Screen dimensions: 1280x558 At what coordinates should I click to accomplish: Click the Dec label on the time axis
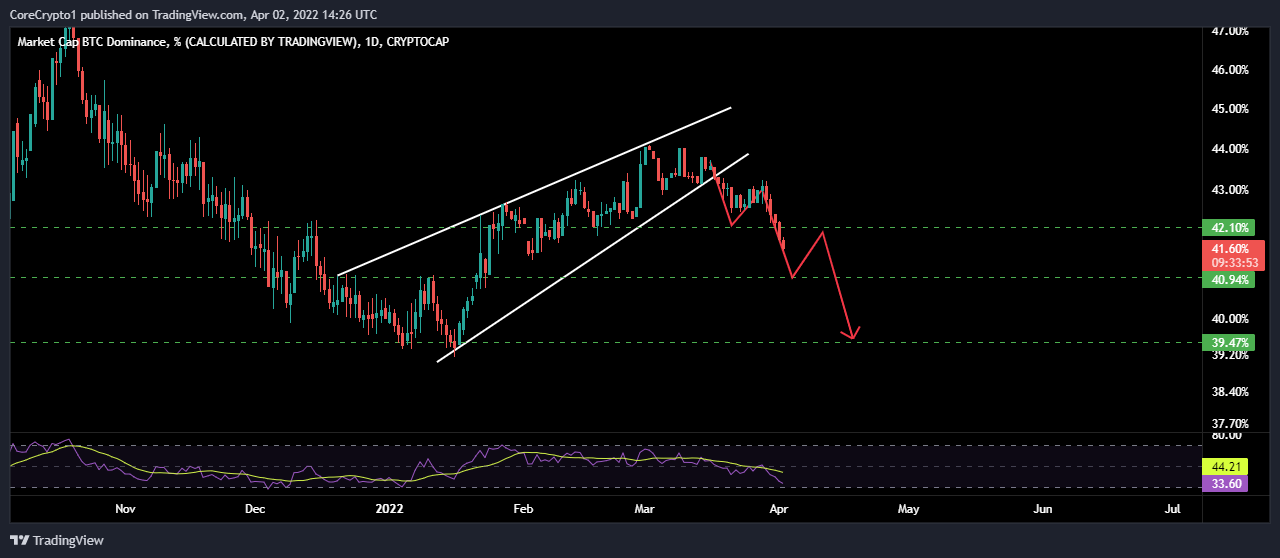pyautogui.click(x=255, y=509)
